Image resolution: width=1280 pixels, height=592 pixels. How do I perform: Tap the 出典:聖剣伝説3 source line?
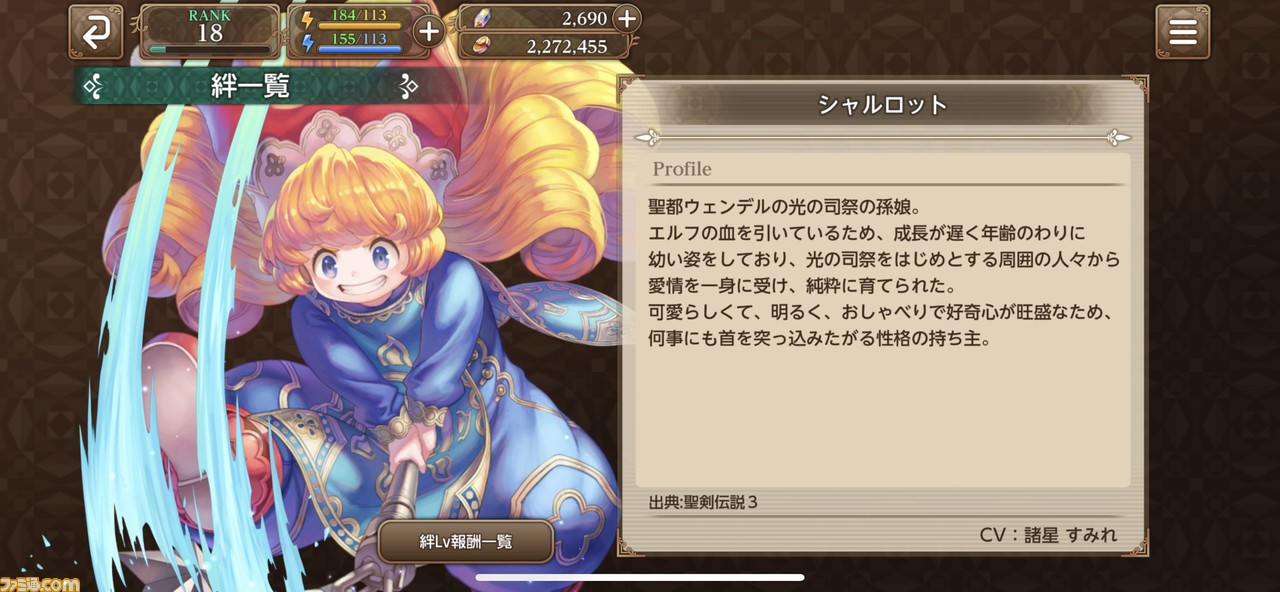click(x=704, y=502)
